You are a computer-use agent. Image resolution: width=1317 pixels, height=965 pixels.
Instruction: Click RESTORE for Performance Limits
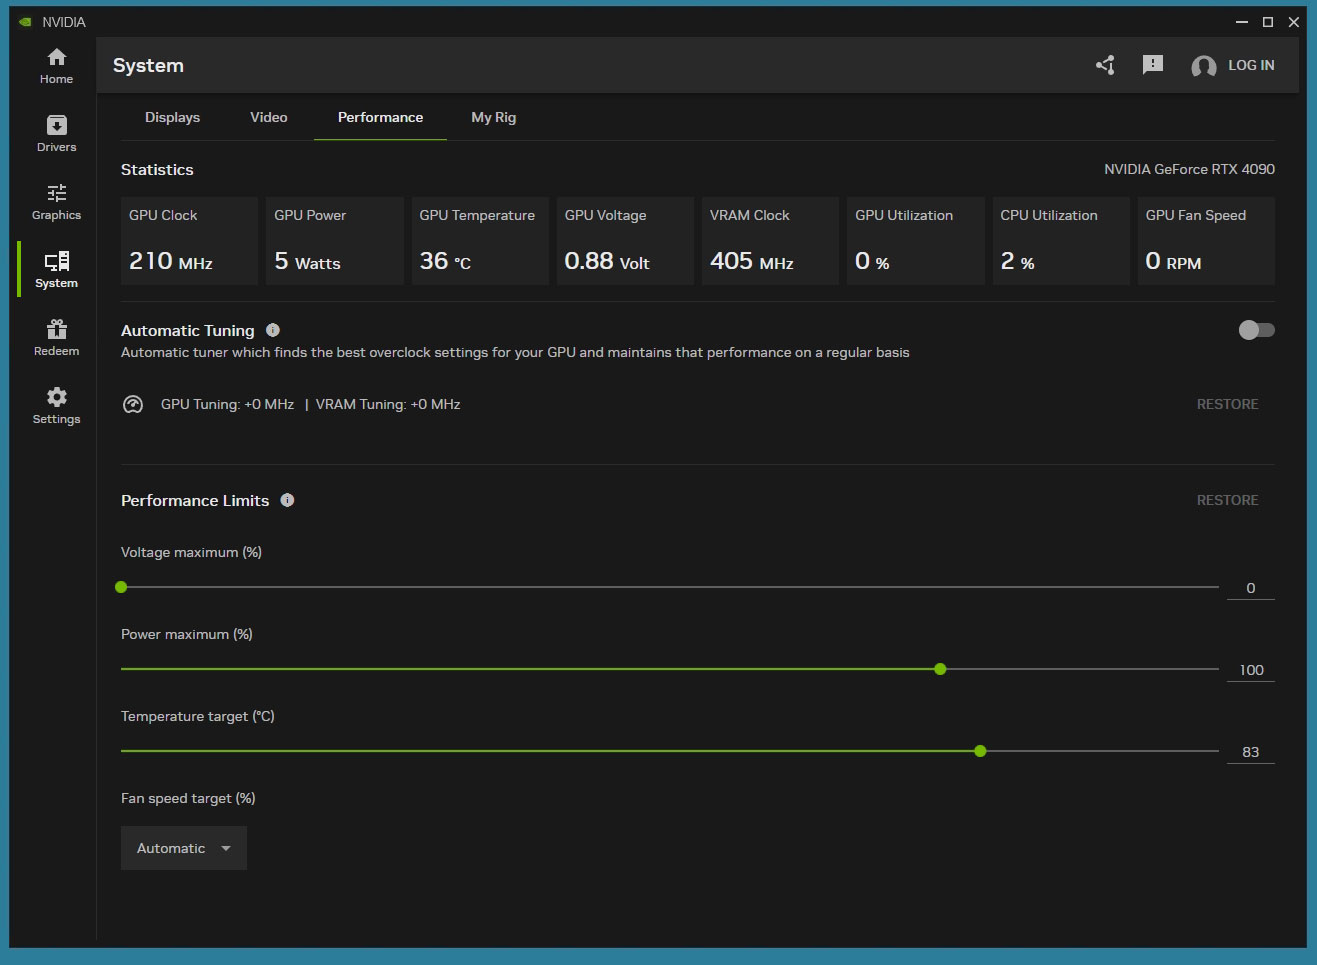1227,500
